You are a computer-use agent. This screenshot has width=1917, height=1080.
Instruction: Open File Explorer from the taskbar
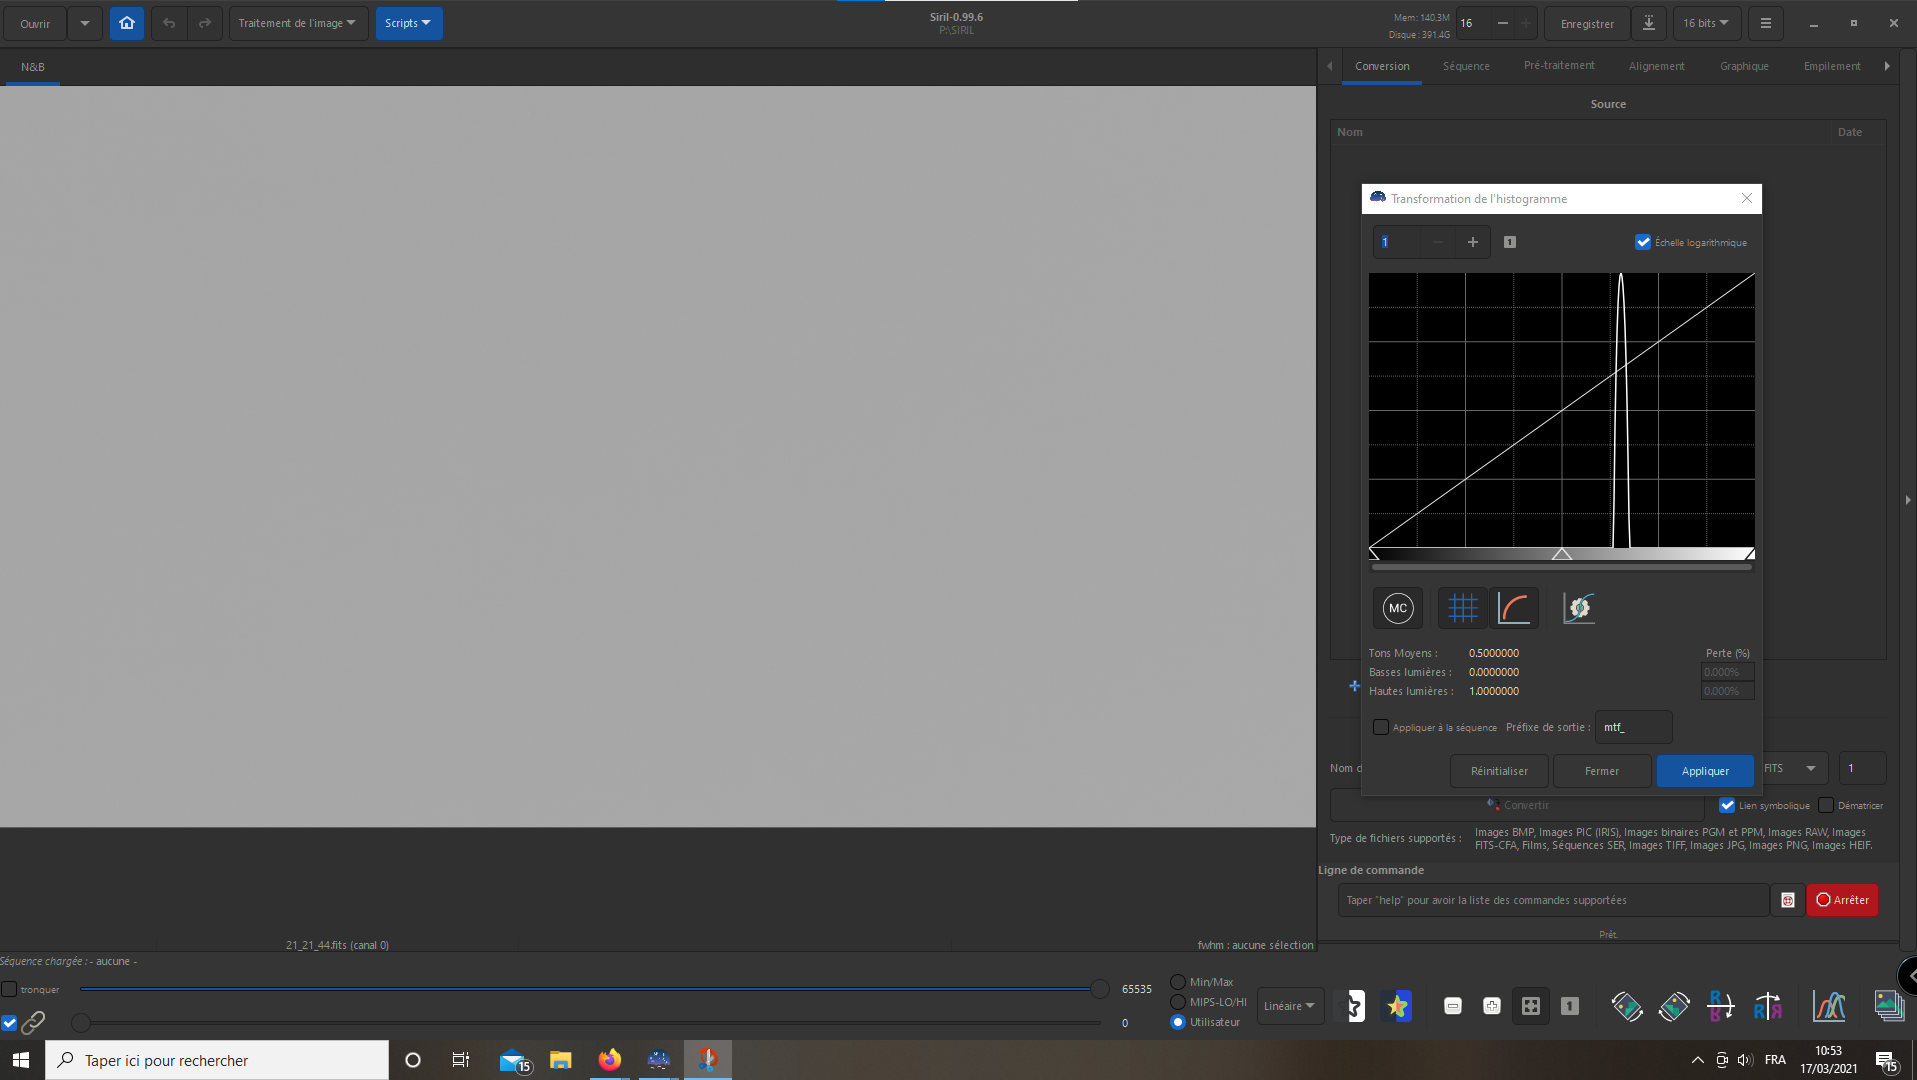click(x=561, y=1060)
